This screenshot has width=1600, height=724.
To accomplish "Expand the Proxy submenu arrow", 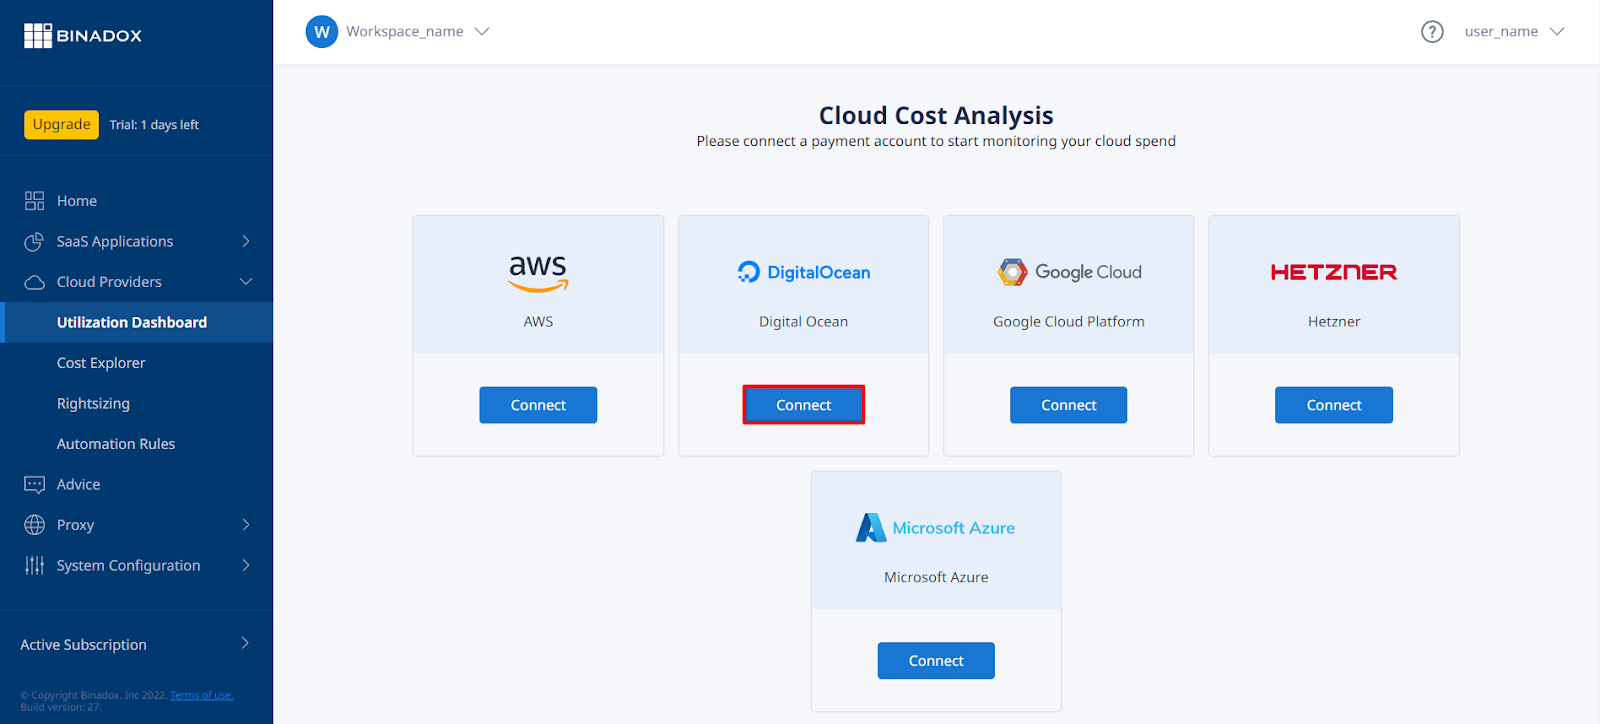I will tap(246, 525).
